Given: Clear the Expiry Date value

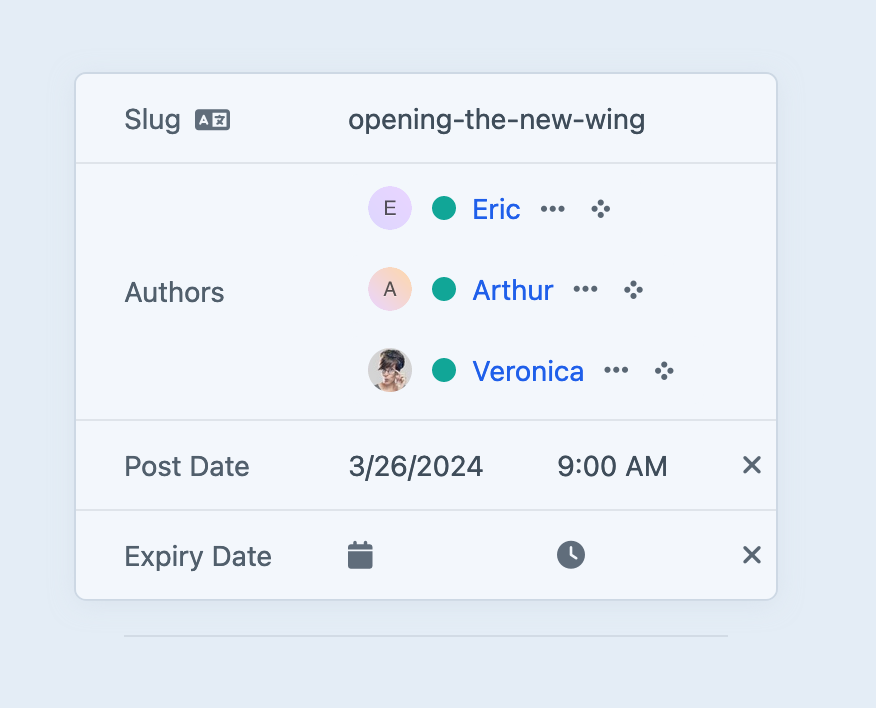Looking at the screenshot, I should [x=752, y=555].
